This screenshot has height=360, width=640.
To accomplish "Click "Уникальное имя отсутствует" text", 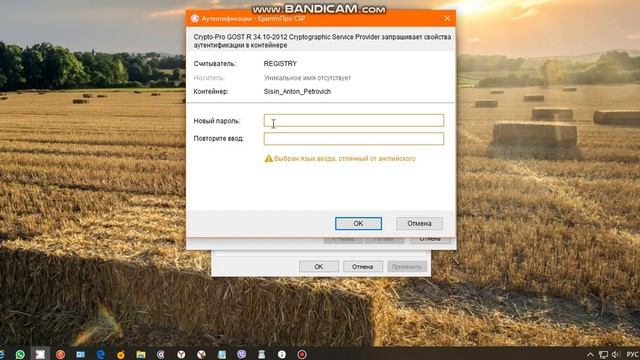I will (307, 78).
